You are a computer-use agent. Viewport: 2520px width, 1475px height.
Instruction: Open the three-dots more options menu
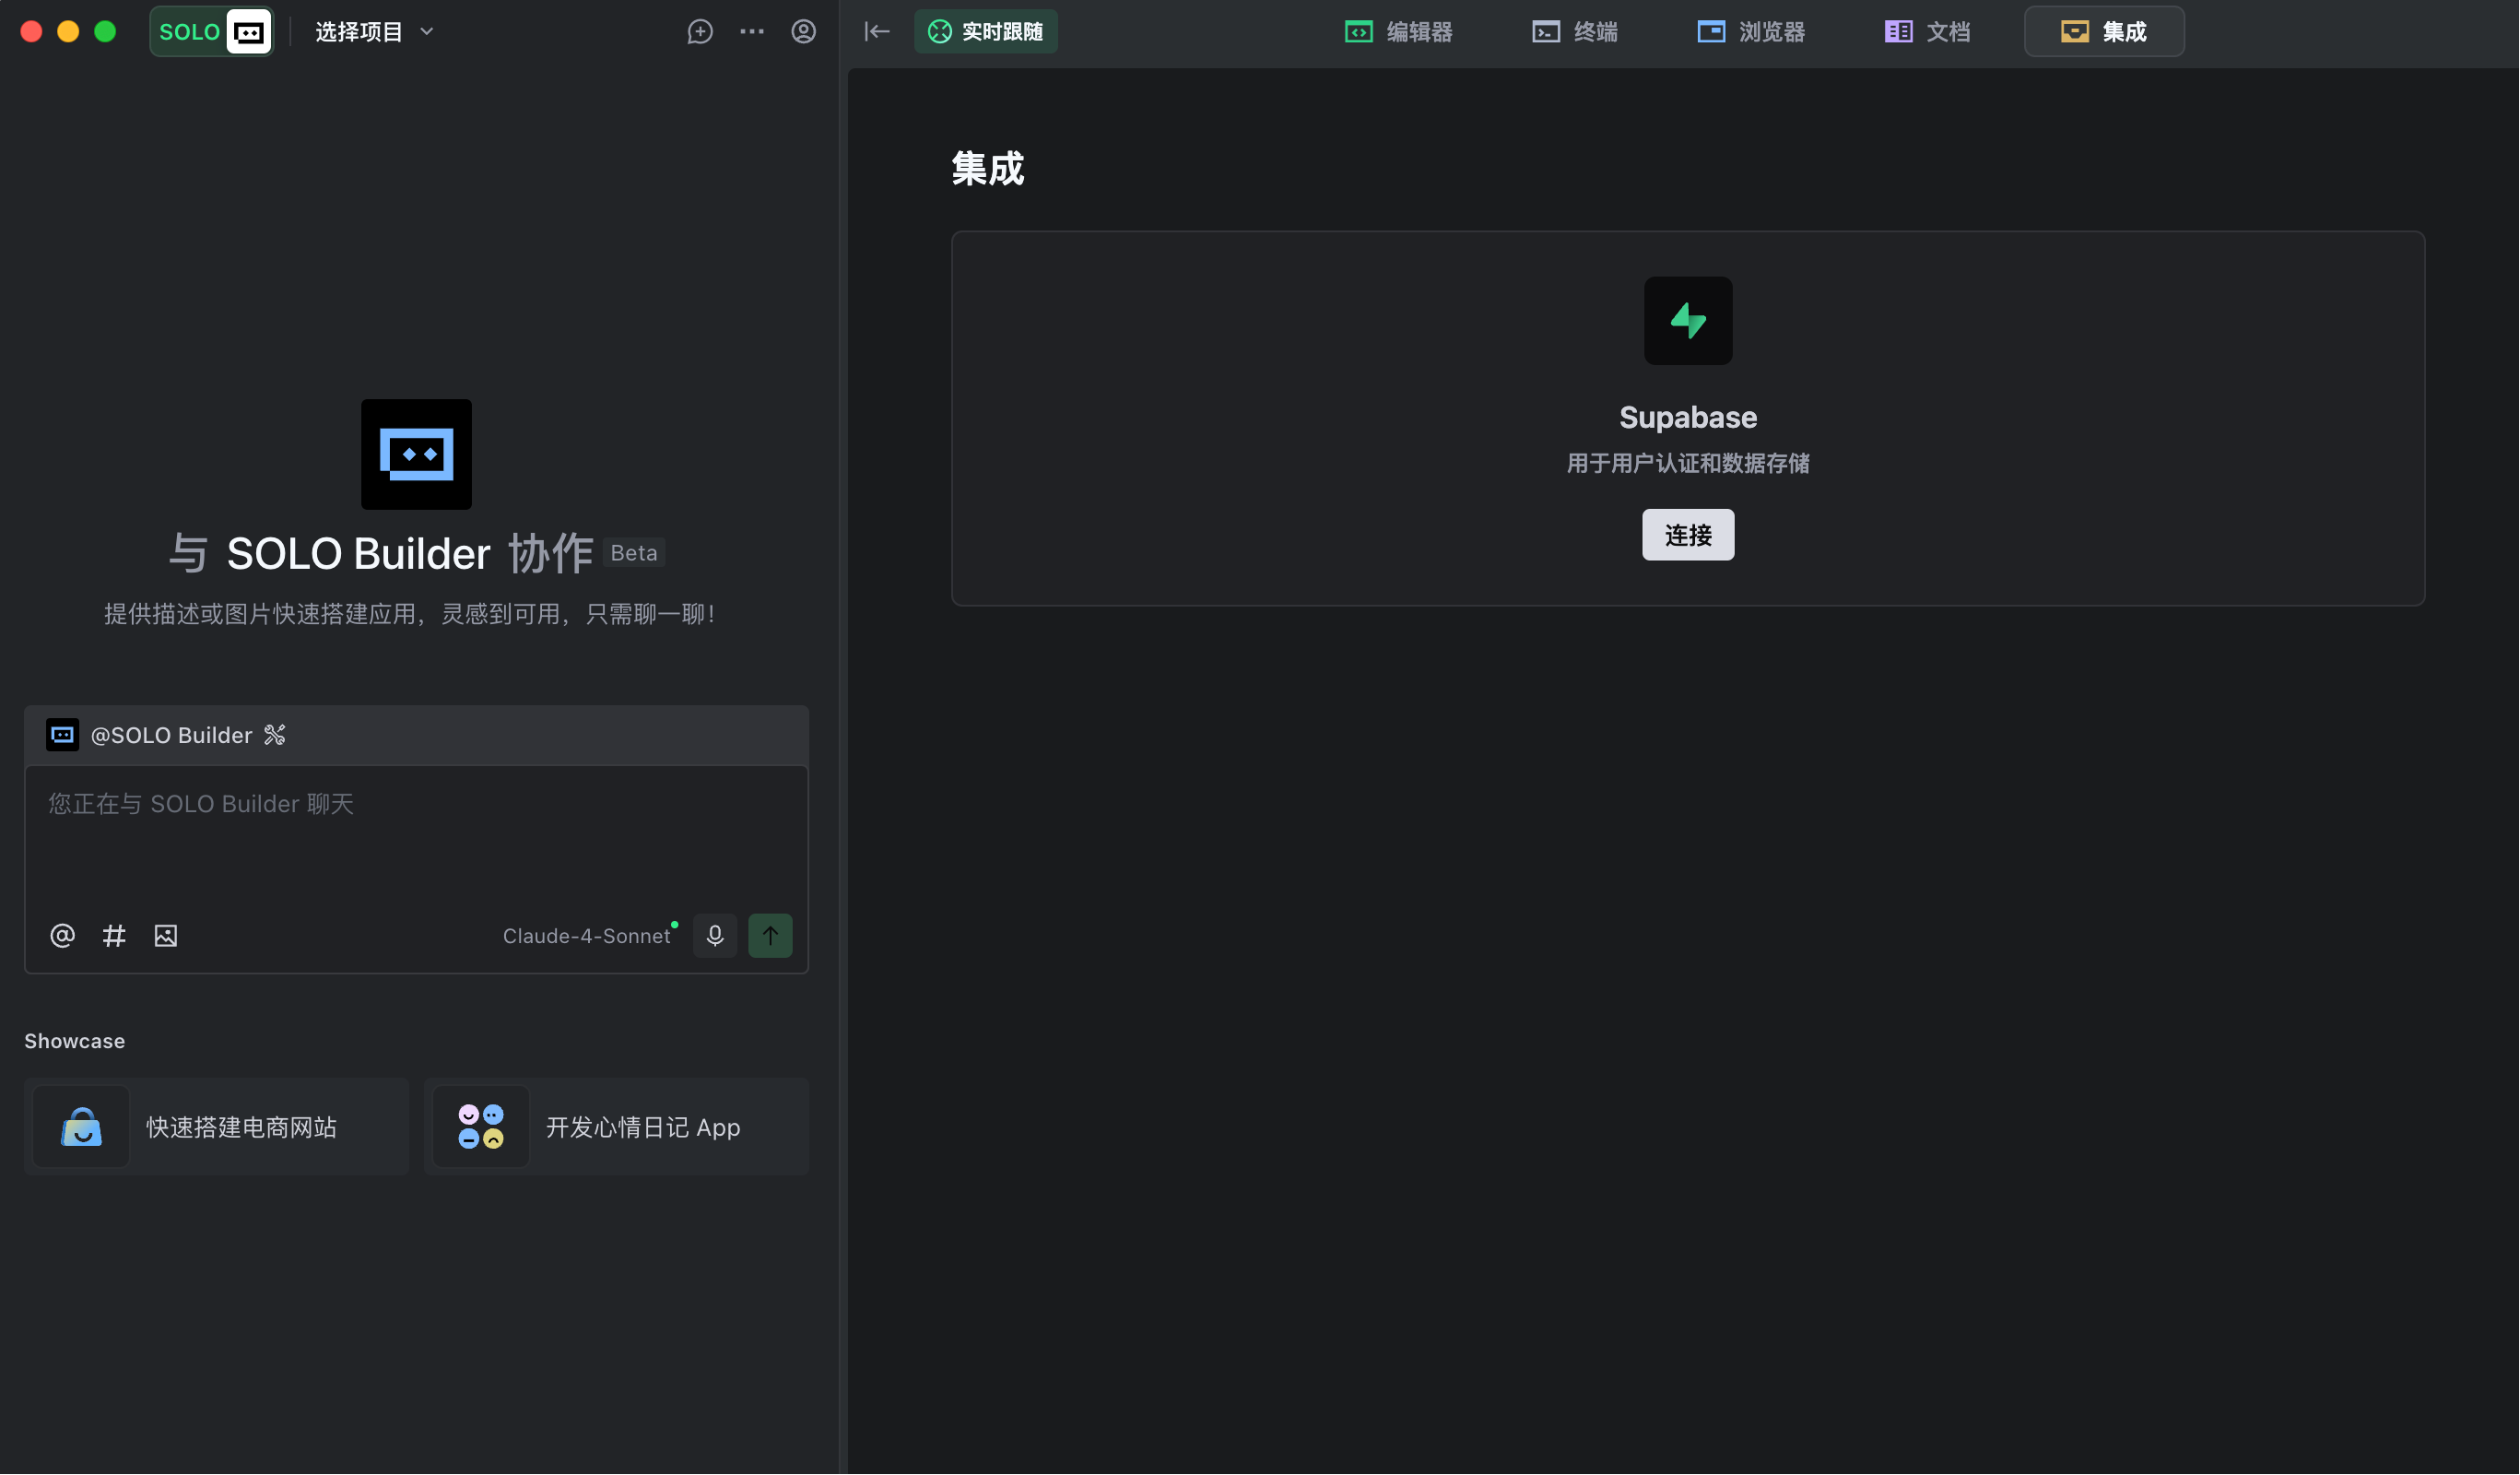752,32
